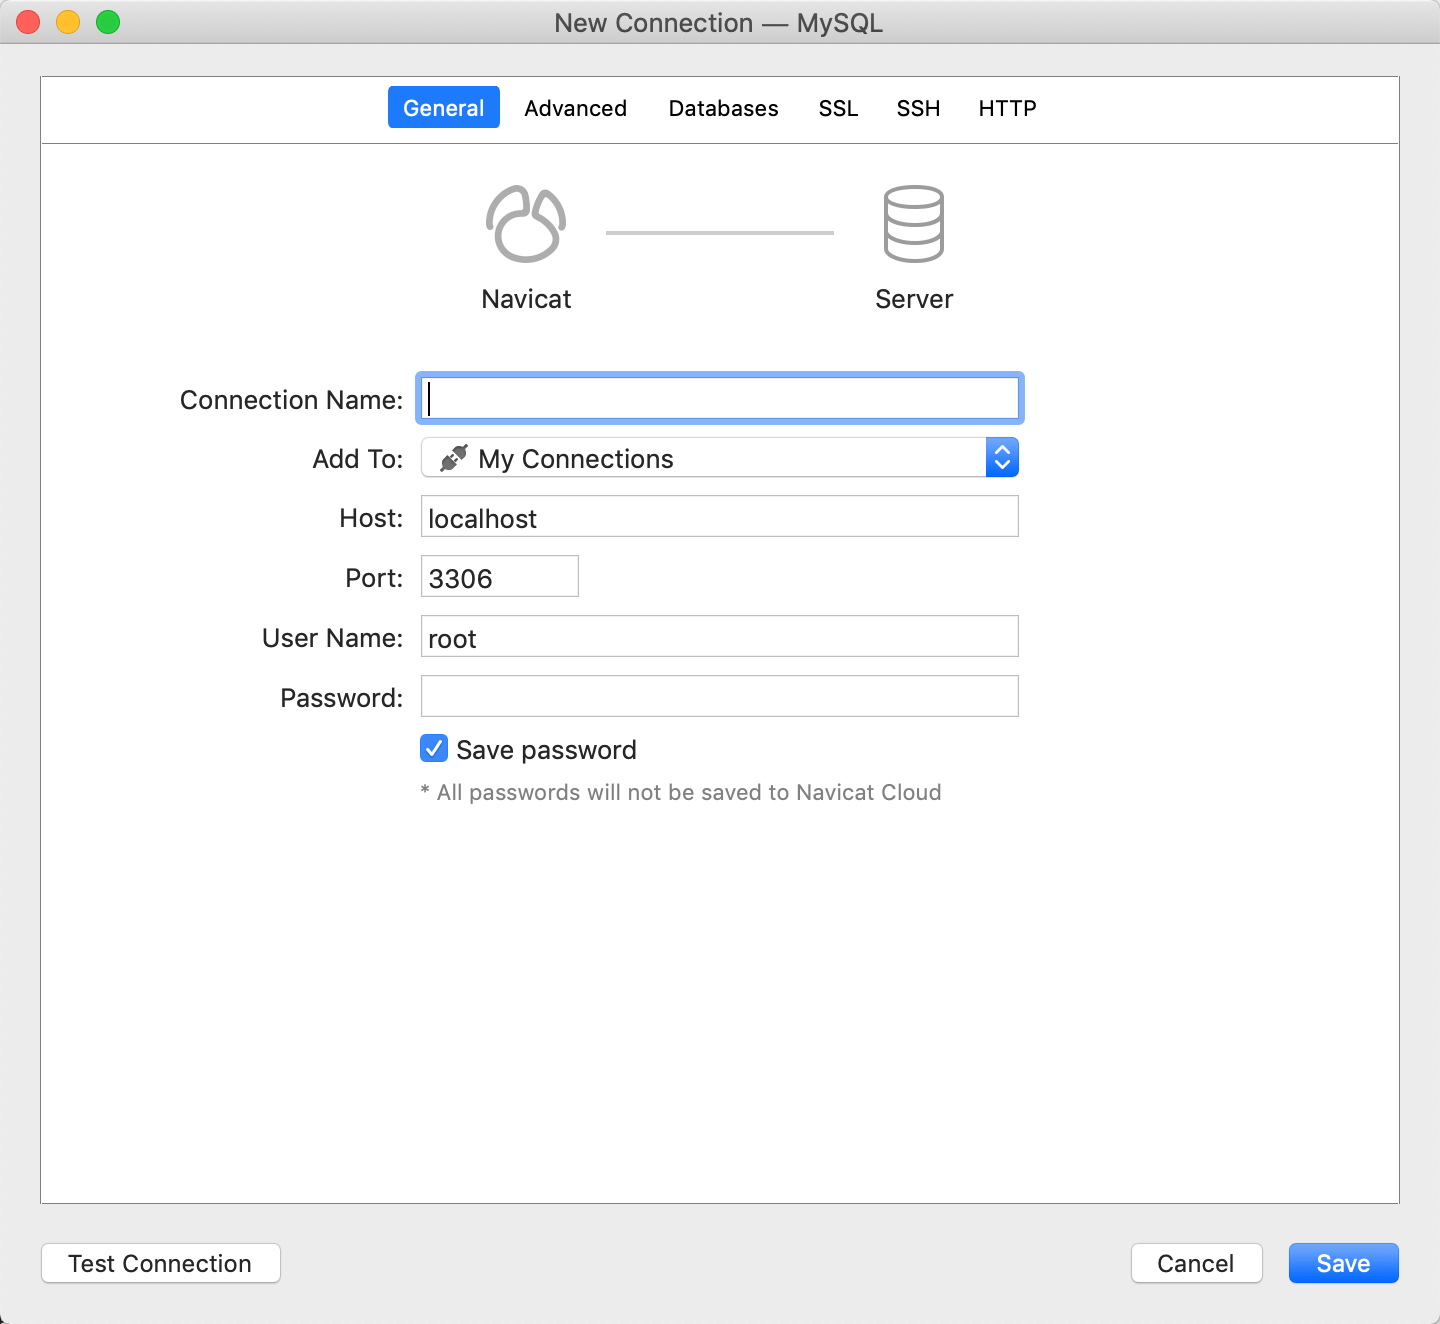Click the Navicat logo icon
This screenshot has width=1440, height=1324.
tap(526, 224)
